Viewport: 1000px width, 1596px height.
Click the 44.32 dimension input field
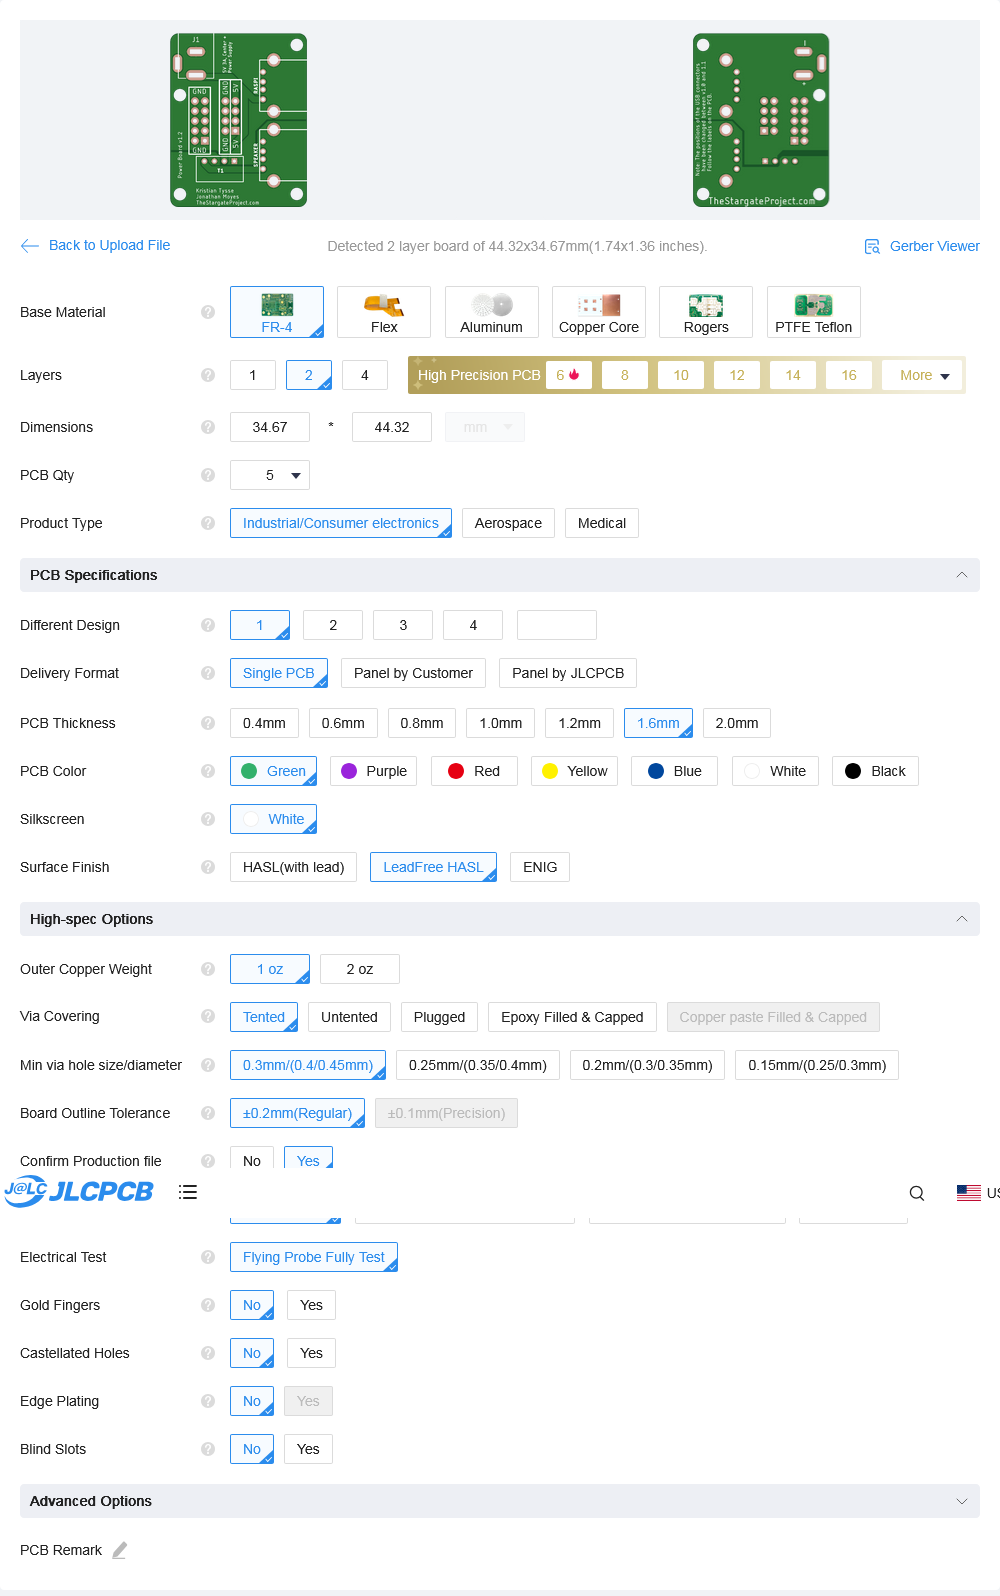(x=392, y=427)
